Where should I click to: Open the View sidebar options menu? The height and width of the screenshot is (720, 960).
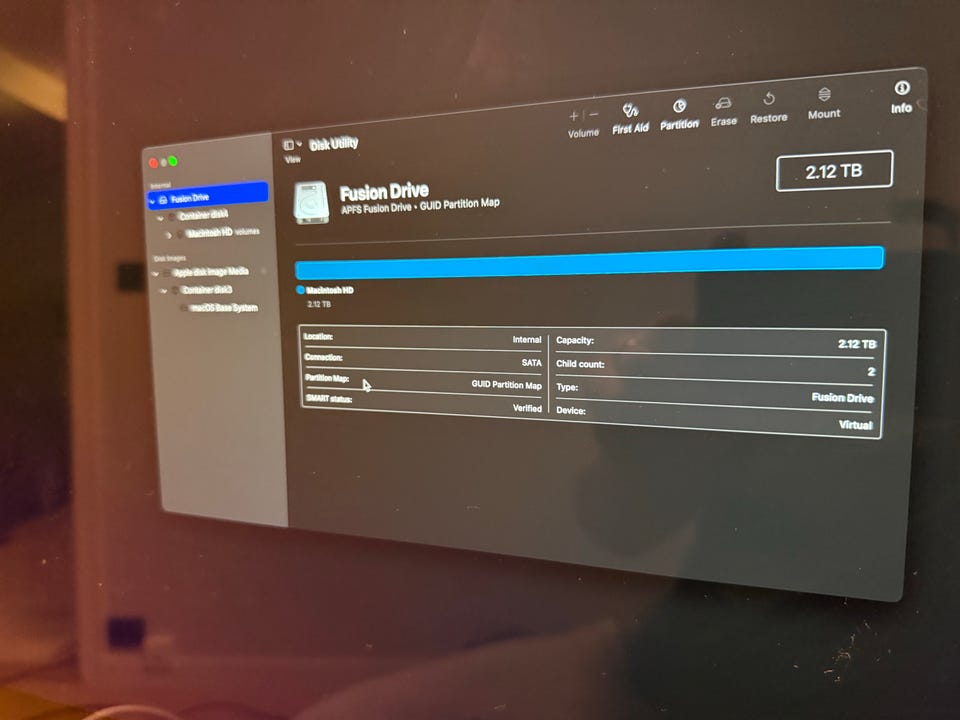click(x=292, y=145)
